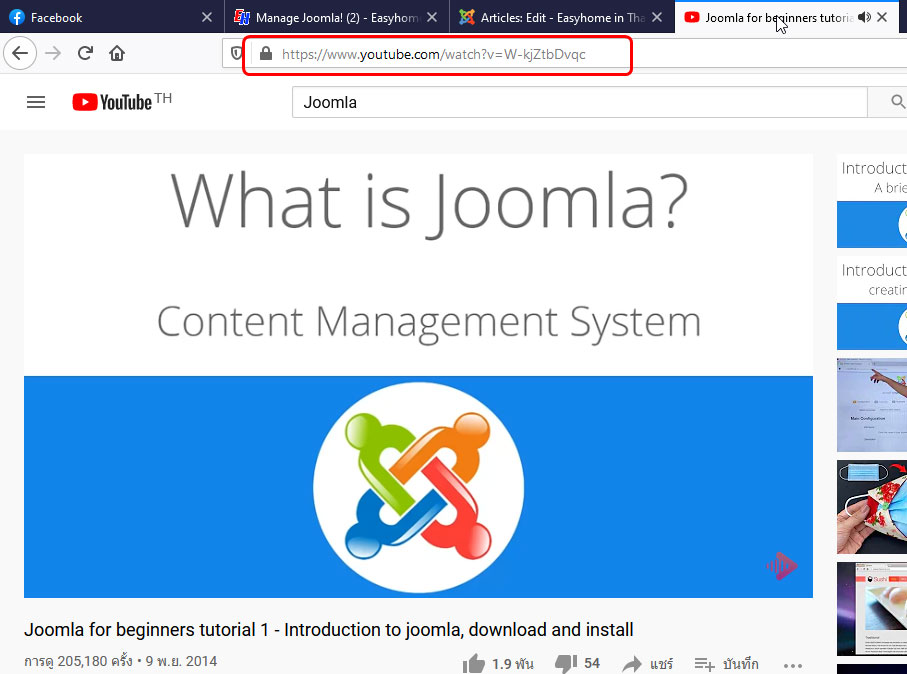Image resolution: width=907 pixels, height=674 pixels.
Task: Like the video with thumbs up
Action: pos(473,663)
